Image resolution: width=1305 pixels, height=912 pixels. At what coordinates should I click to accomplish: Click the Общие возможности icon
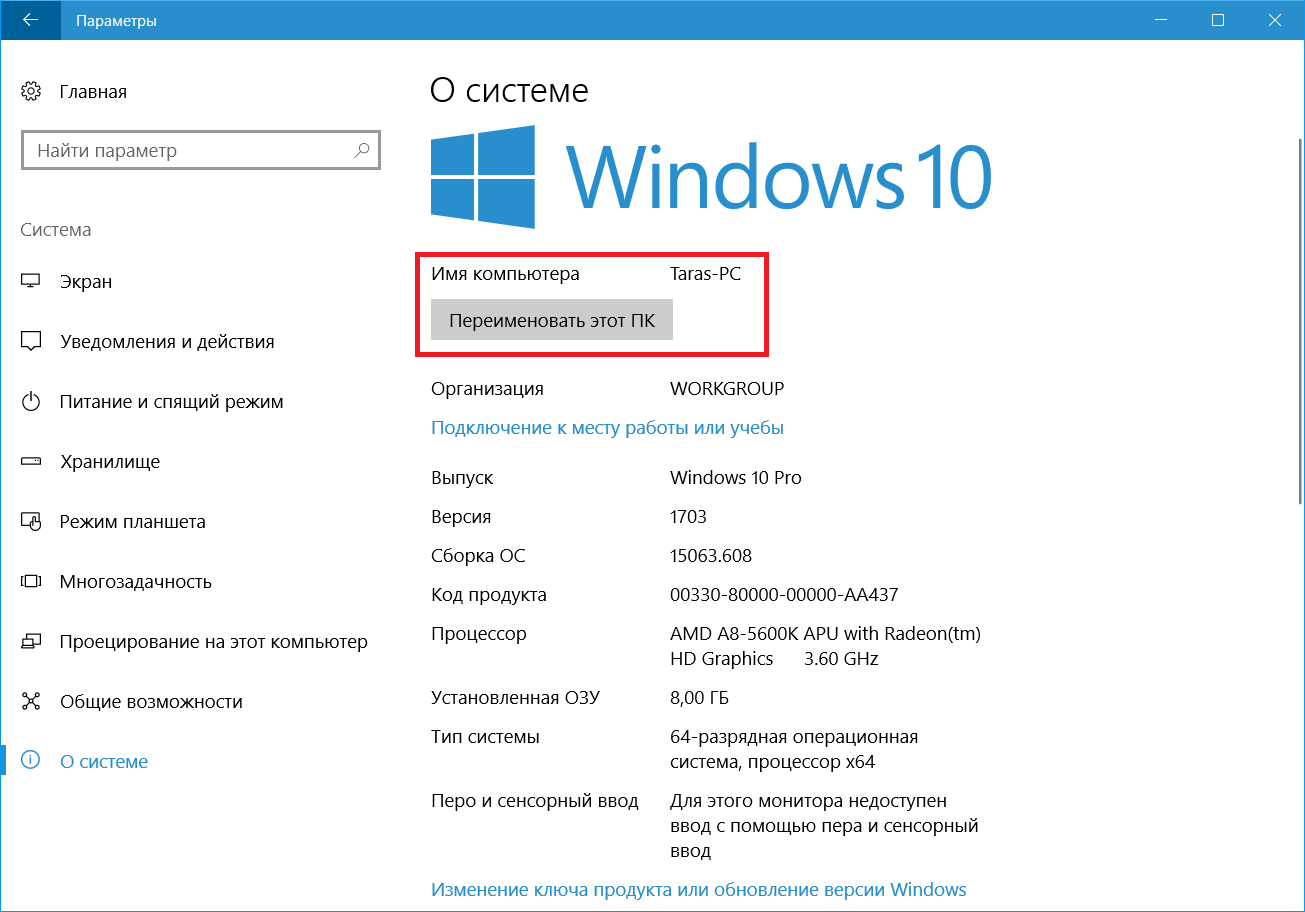tap(31, 702)
